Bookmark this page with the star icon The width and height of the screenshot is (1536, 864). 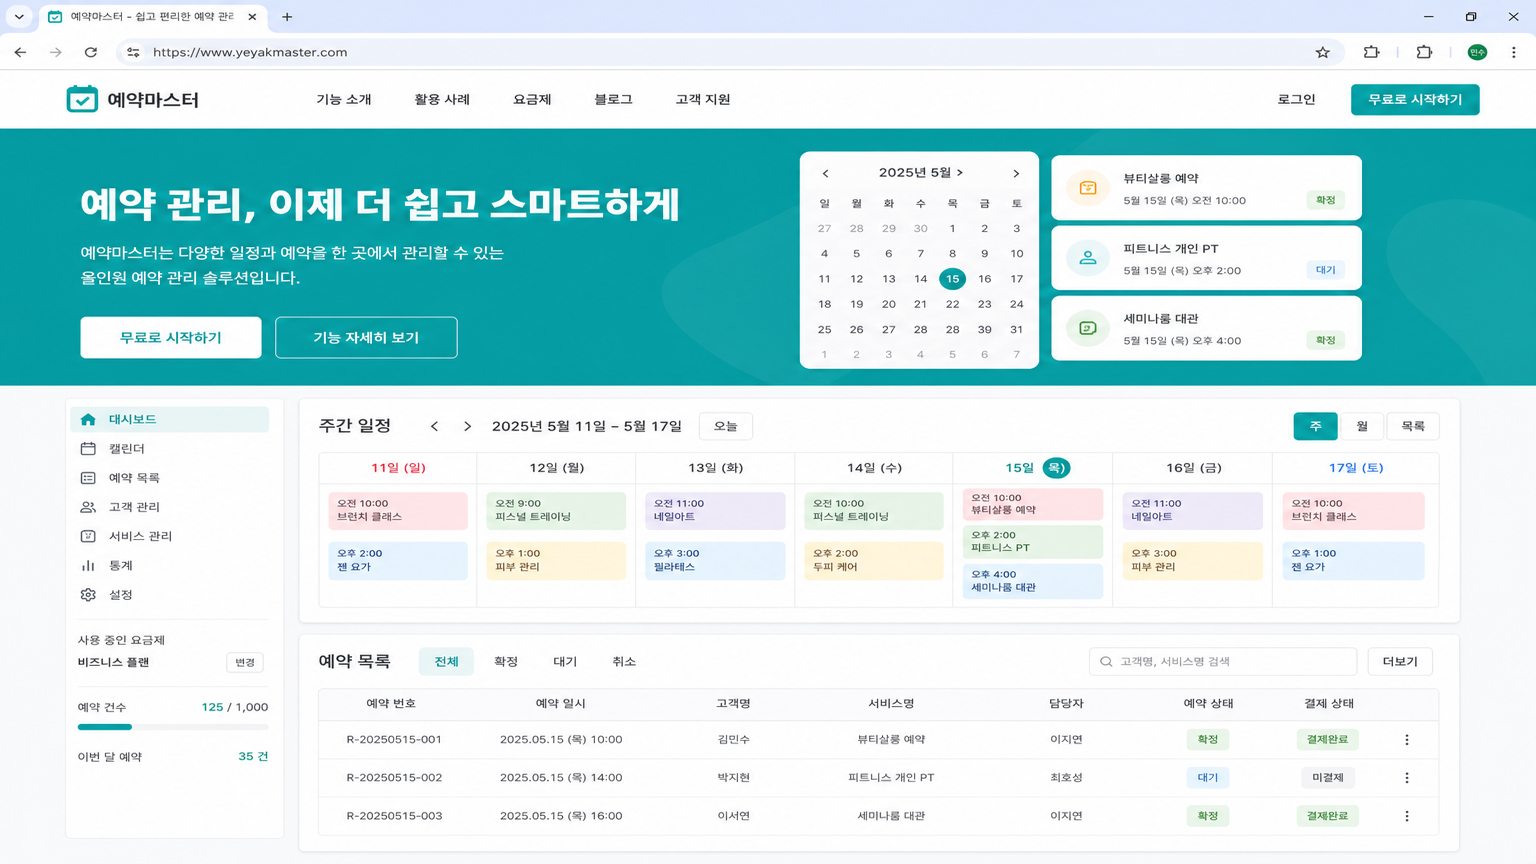point(1322,52)
